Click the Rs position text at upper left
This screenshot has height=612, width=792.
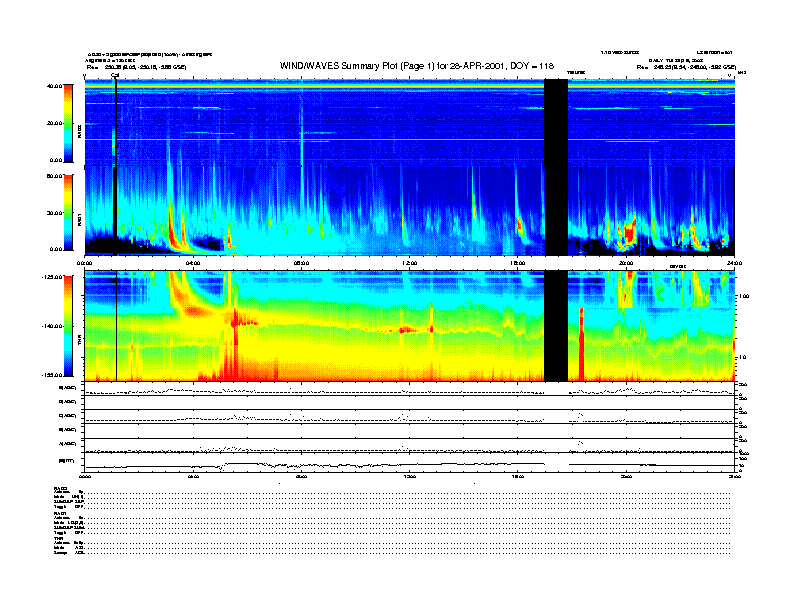point(136,67)
